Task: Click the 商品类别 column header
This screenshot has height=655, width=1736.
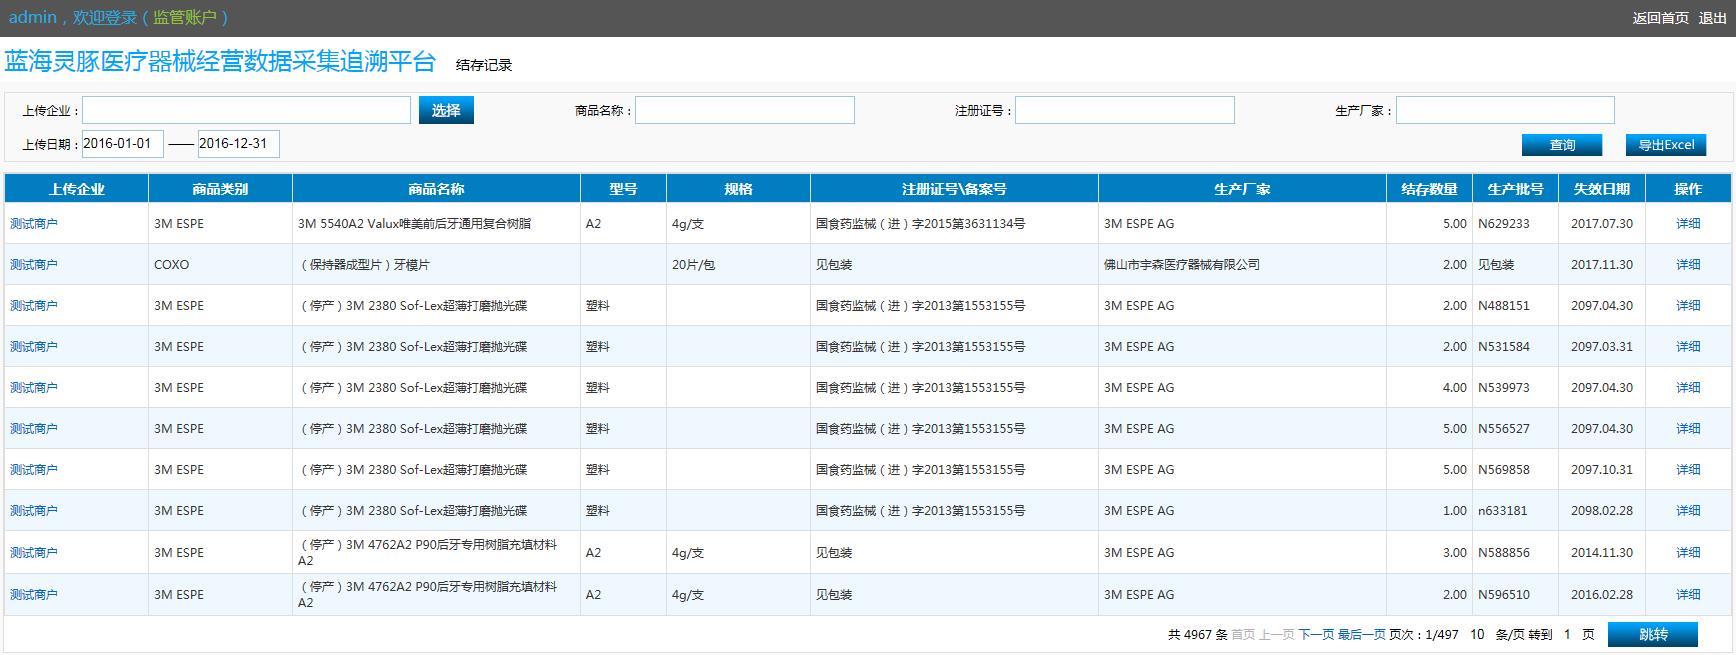Action: pyautogui.click(x=220, y=189)
